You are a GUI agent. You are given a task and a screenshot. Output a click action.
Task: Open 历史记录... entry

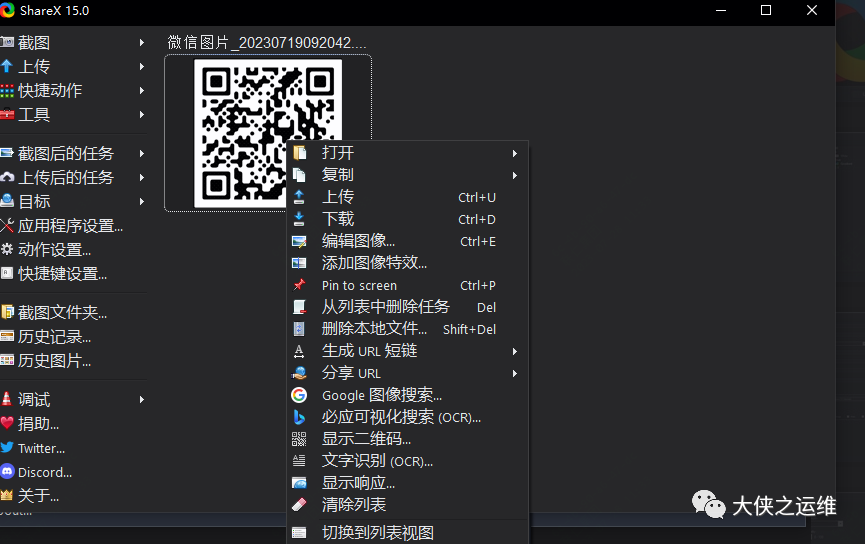(x=54, y=336)
